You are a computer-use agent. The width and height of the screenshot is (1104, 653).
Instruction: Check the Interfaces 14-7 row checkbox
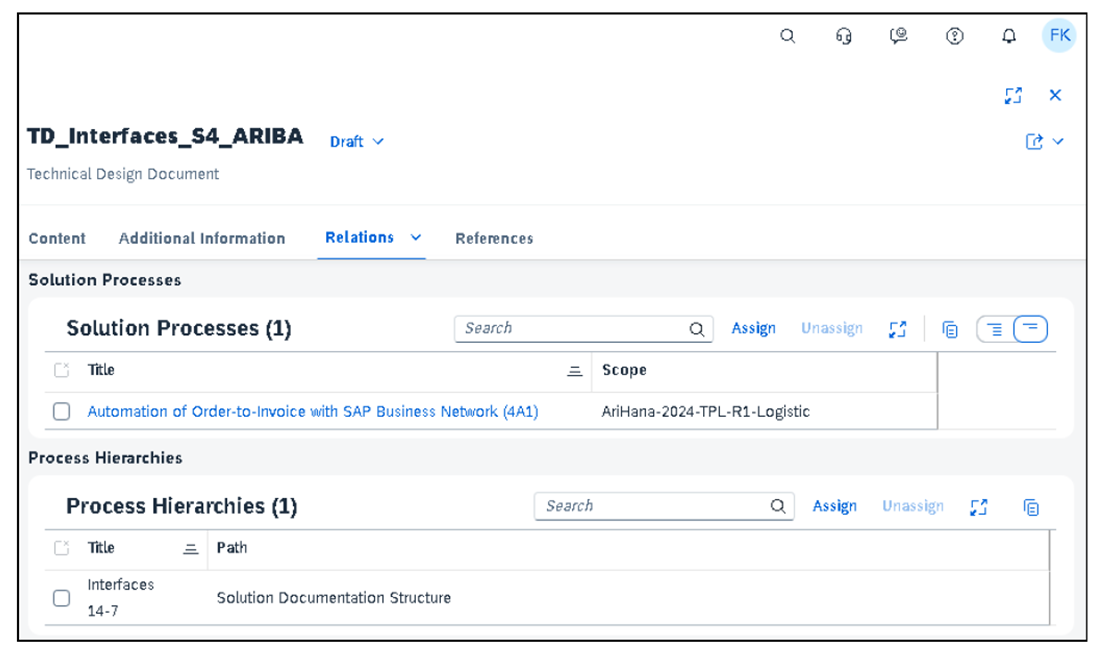61,597
